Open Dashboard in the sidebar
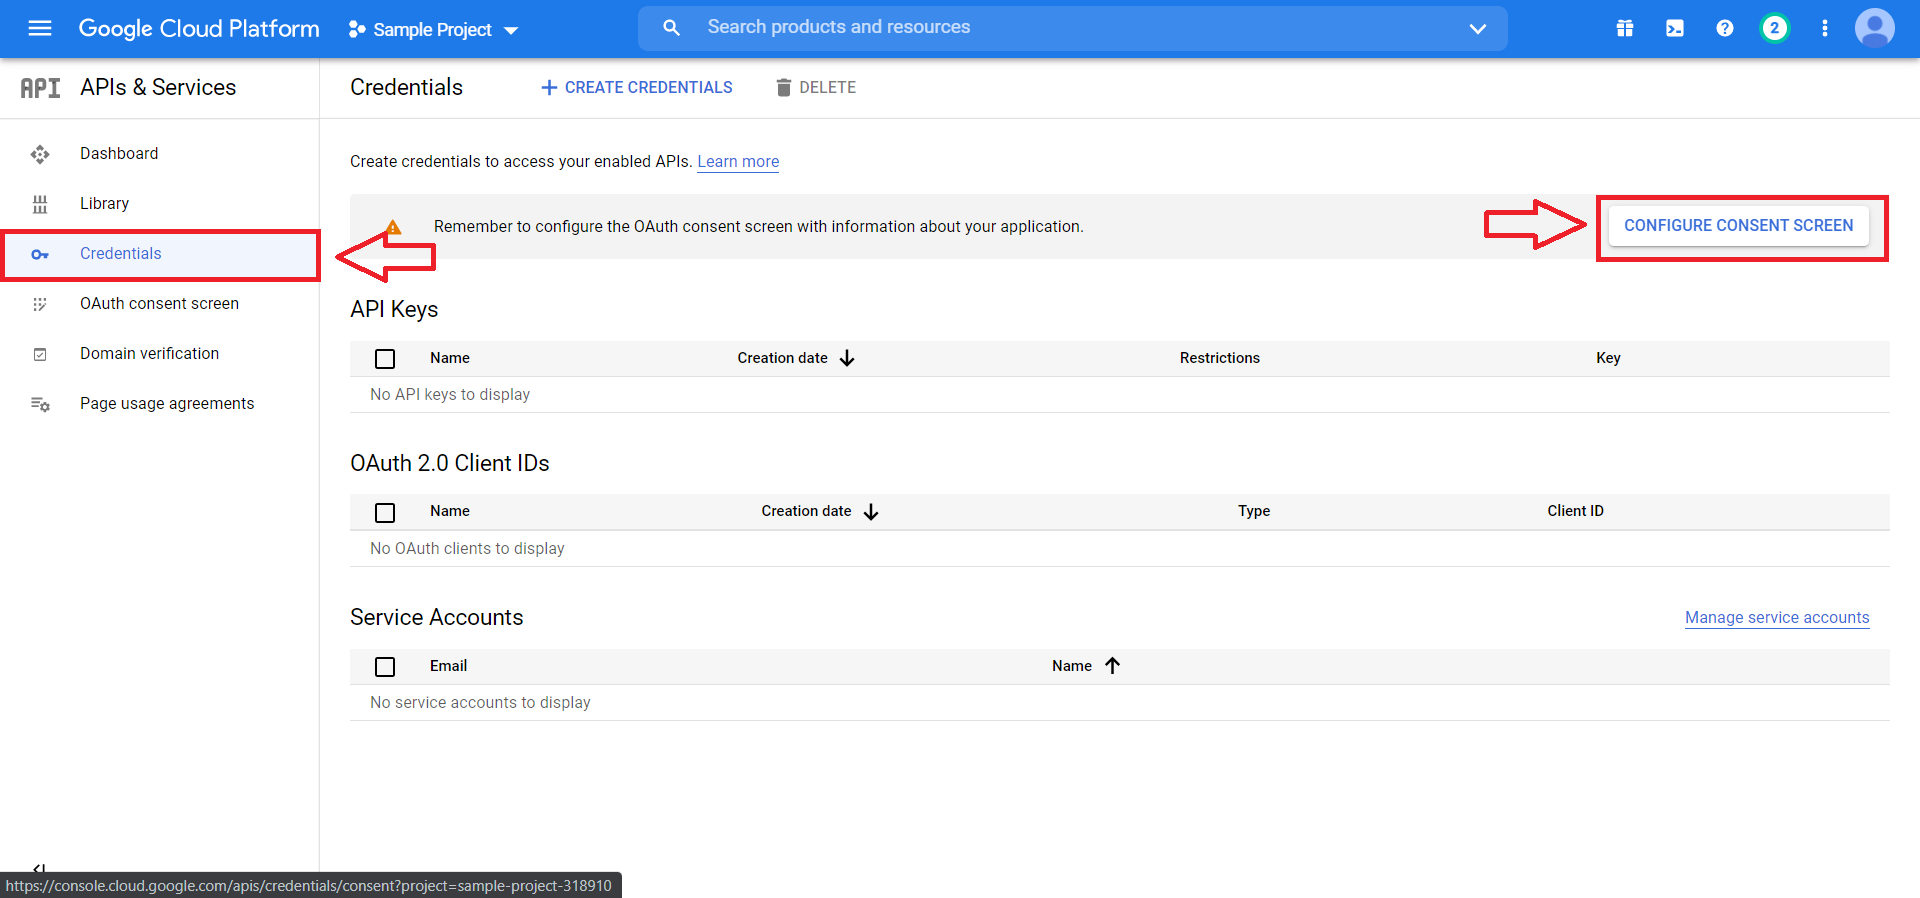Image resolution: width=1920 pixels, height=898 pixels. 119,153
